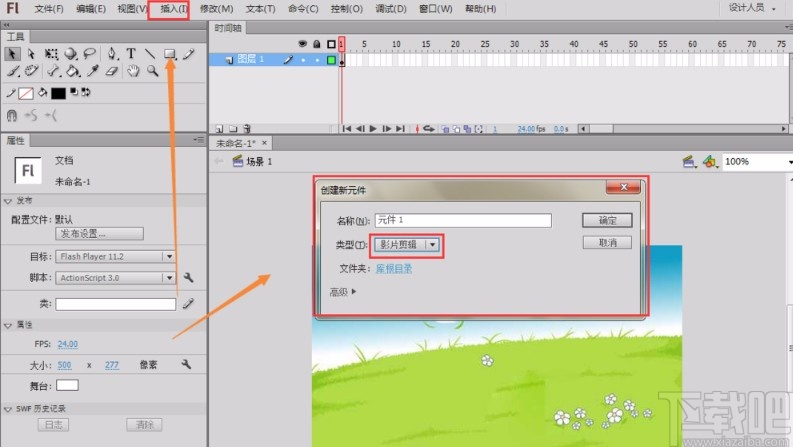The height and width of the screenshot is (447, 793).
Task: Select the Eraser tool
Action: coord(112,71)
